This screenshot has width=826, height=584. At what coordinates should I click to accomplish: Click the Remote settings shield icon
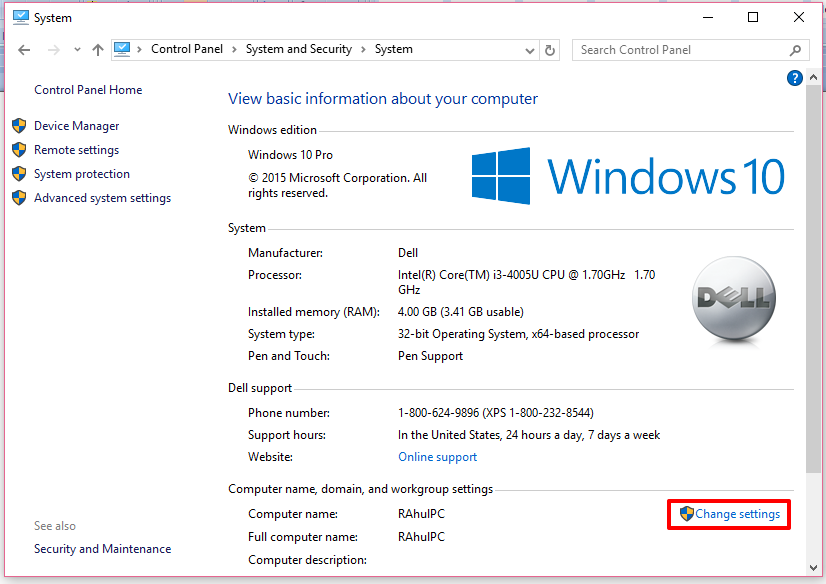tap(19, 149)
